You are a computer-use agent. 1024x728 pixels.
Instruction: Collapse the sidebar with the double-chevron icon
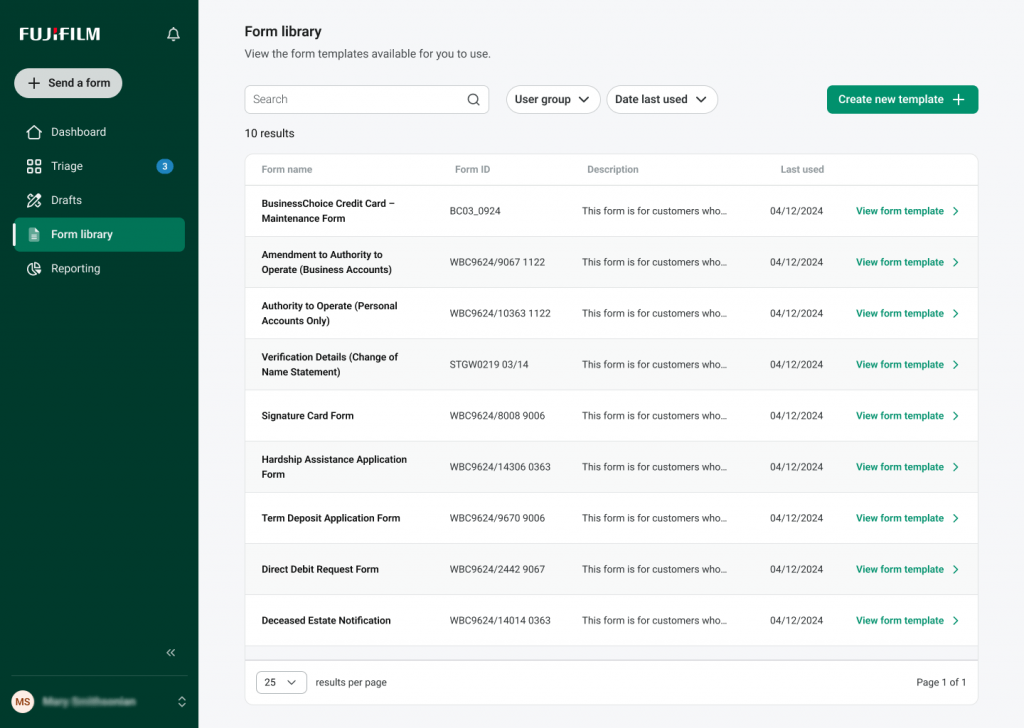coord(170,652)
